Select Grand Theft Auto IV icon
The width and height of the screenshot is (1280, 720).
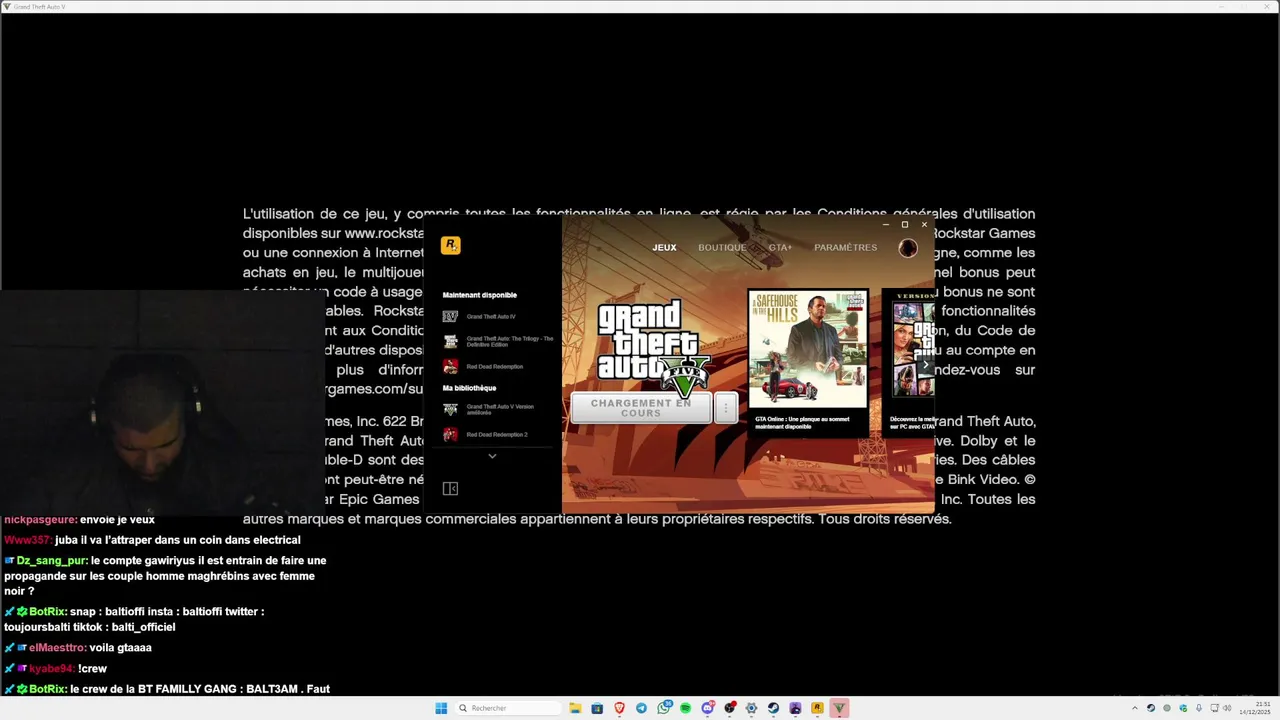(x=450, y=316)
